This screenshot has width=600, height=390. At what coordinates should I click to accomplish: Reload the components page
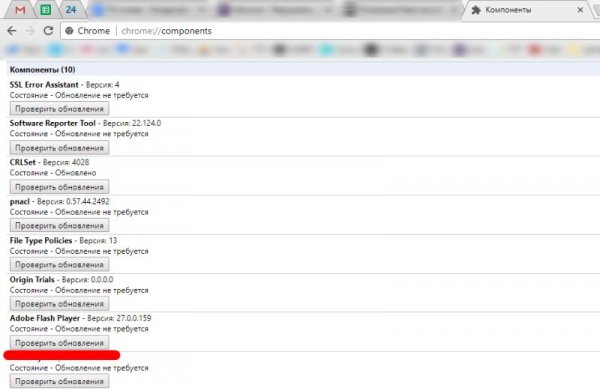point(48,31)
